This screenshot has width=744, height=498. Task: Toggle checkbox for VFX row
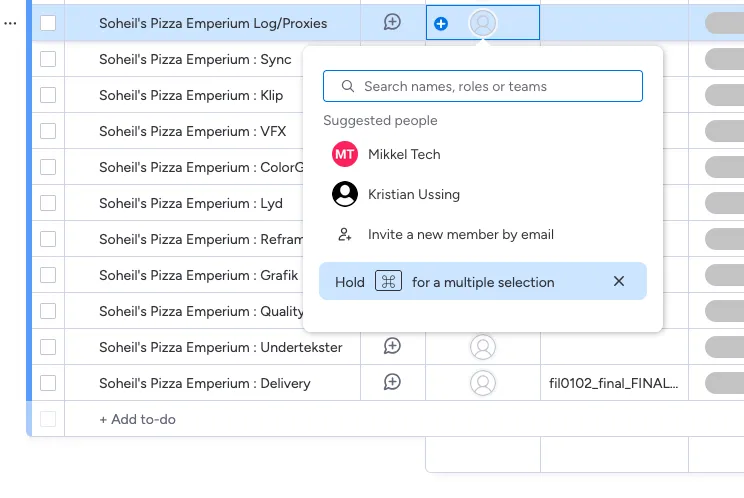click(48, 131)
